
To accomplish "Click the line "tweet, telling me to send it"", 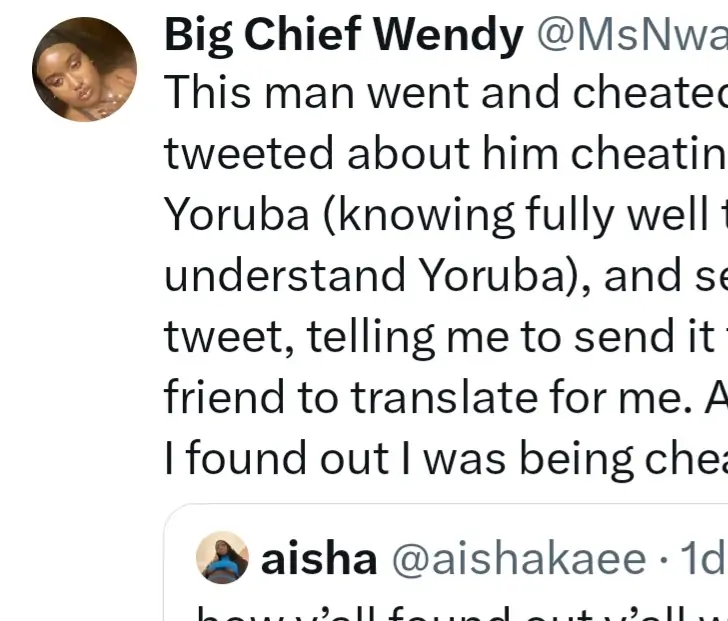I will point(445,336).
